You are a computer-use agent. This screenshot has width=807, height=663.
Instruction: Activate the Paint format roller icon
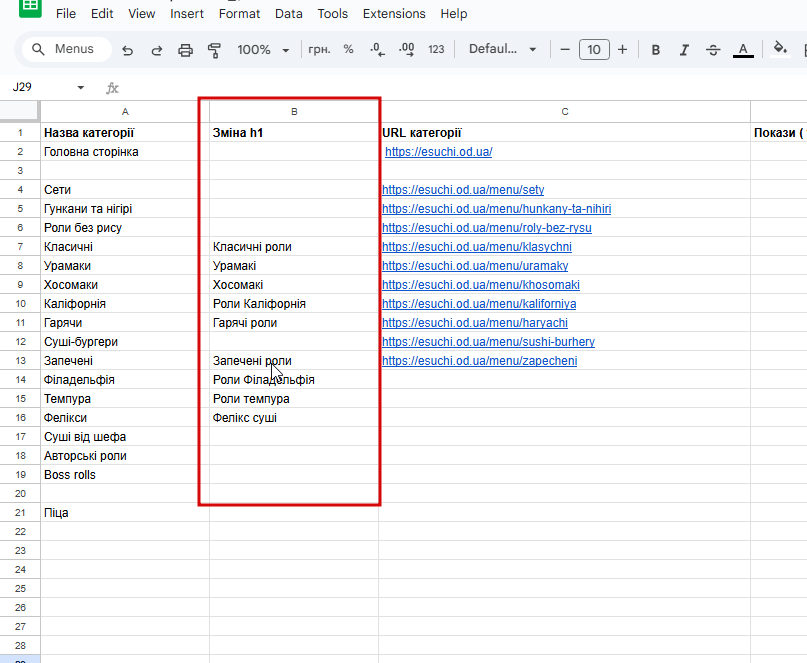[214, 50]
